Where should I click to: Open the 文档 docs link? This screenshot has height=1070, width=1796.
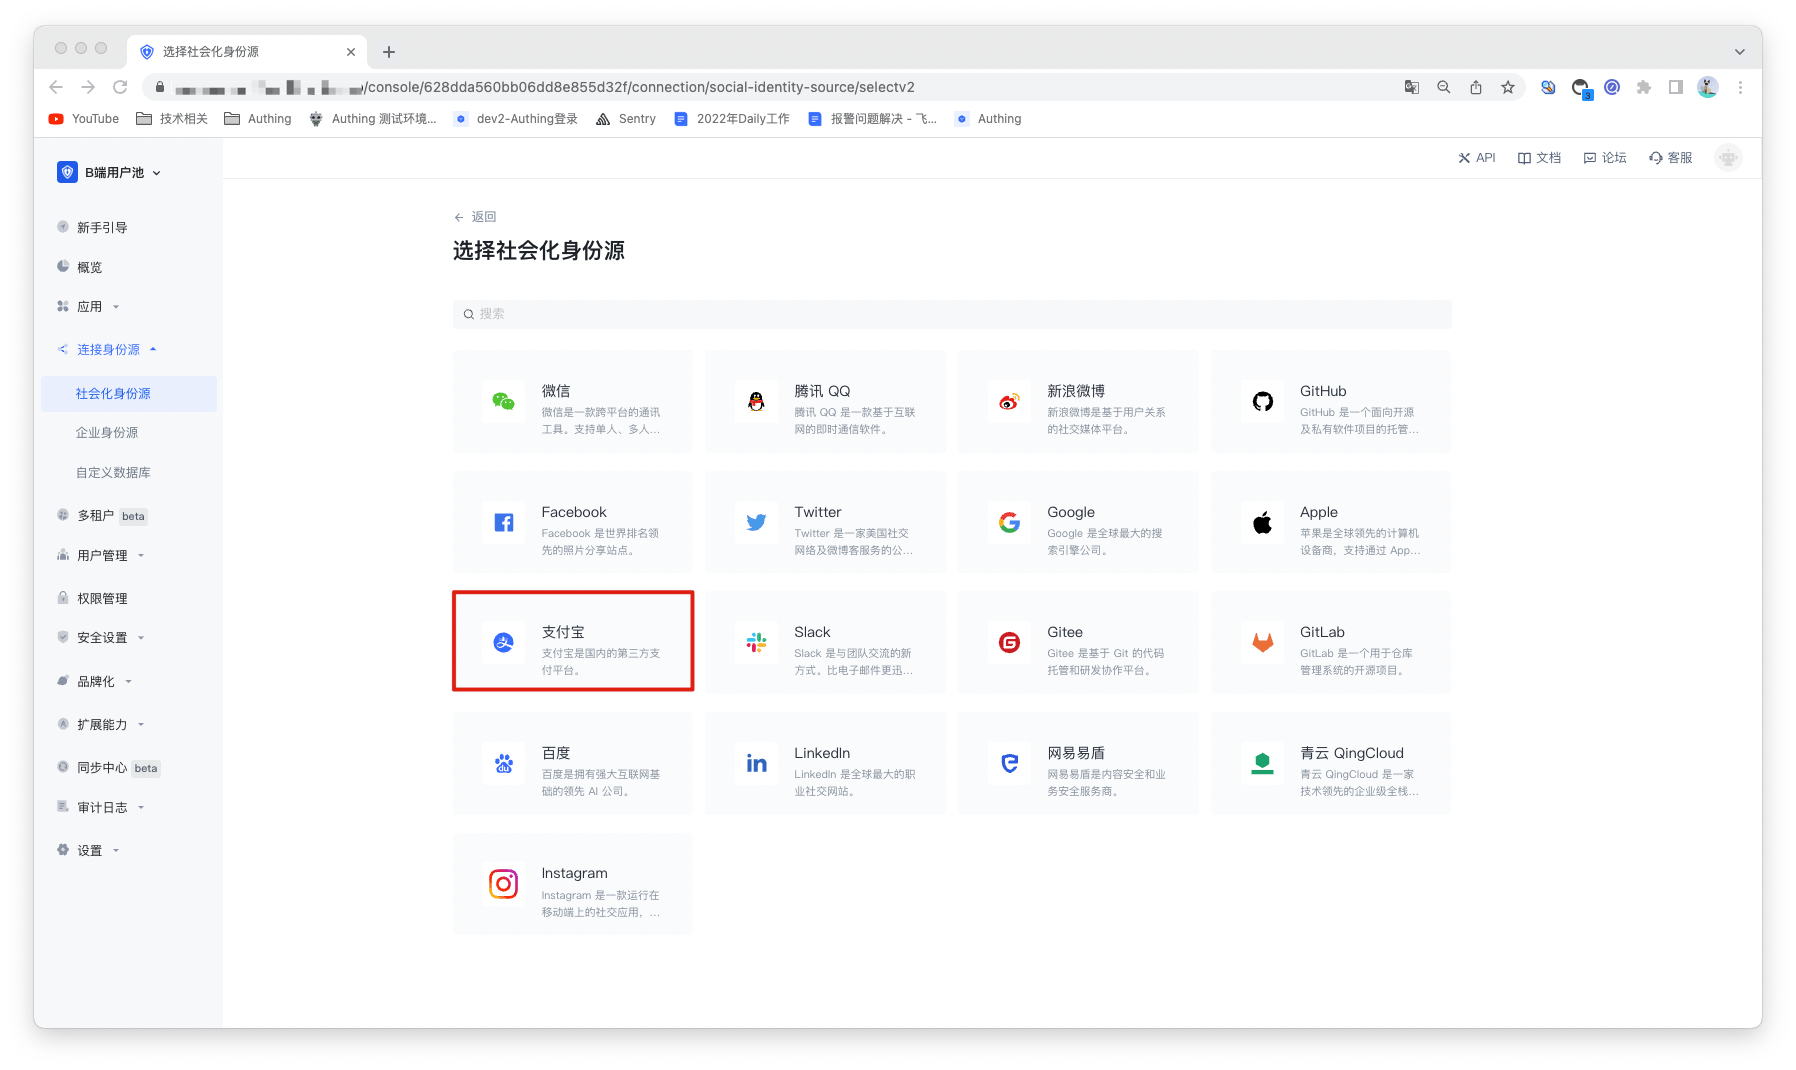1539,158
